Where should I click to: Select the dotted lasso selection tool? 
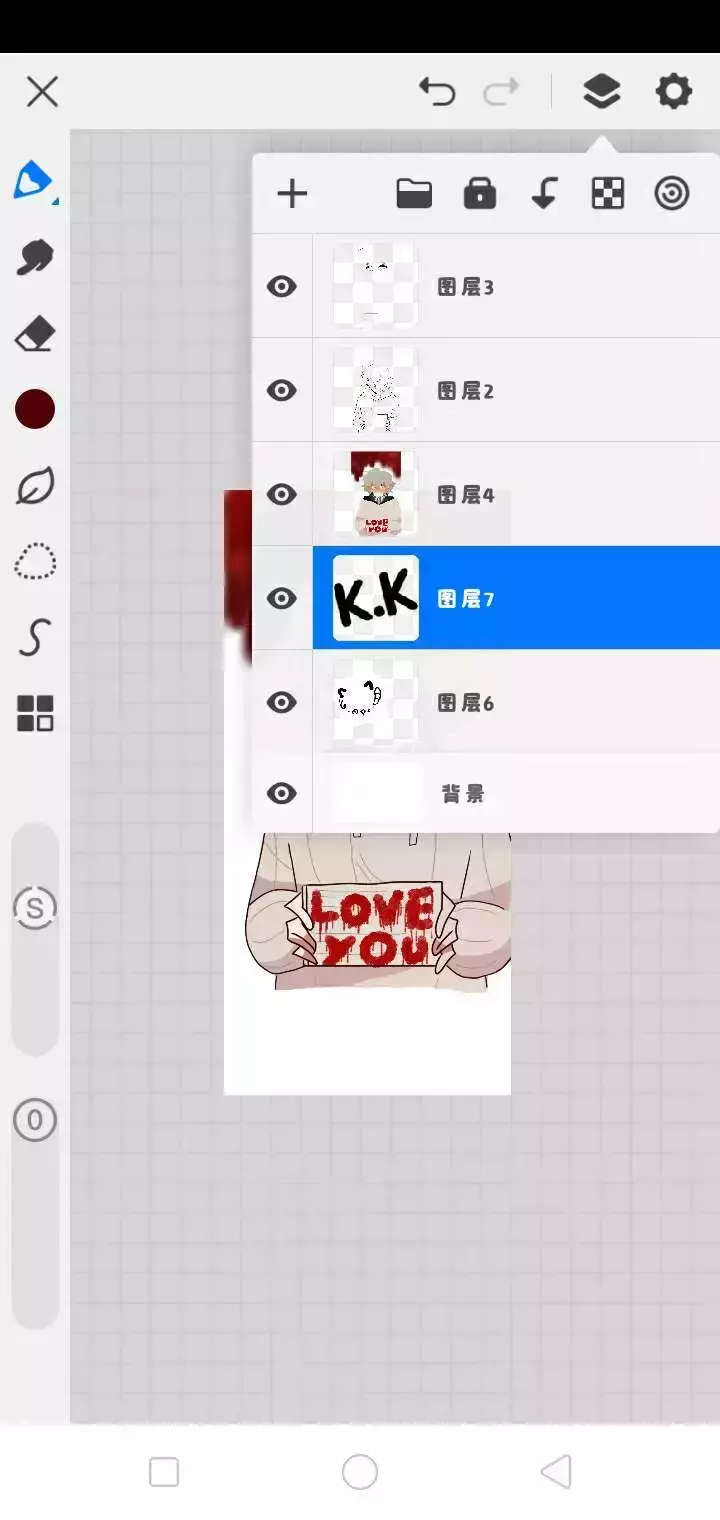(35, 562)
